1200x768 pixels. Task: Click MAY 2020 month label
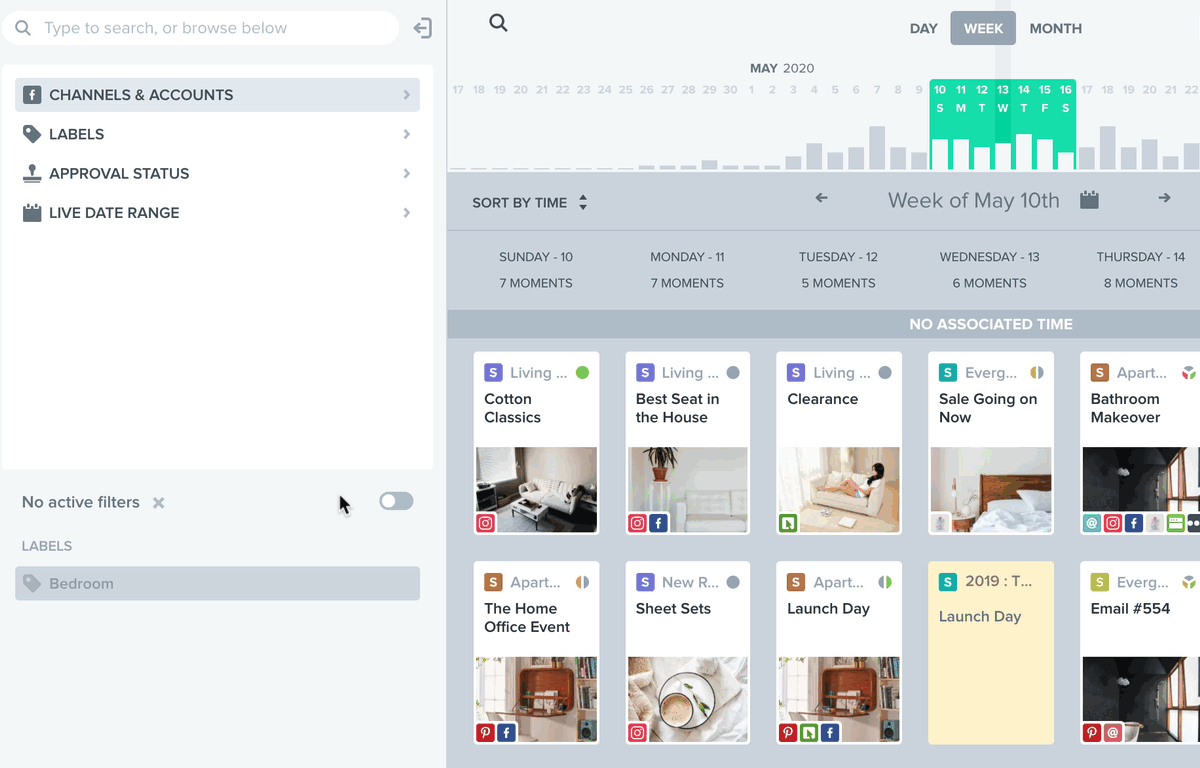pos(782,68)
